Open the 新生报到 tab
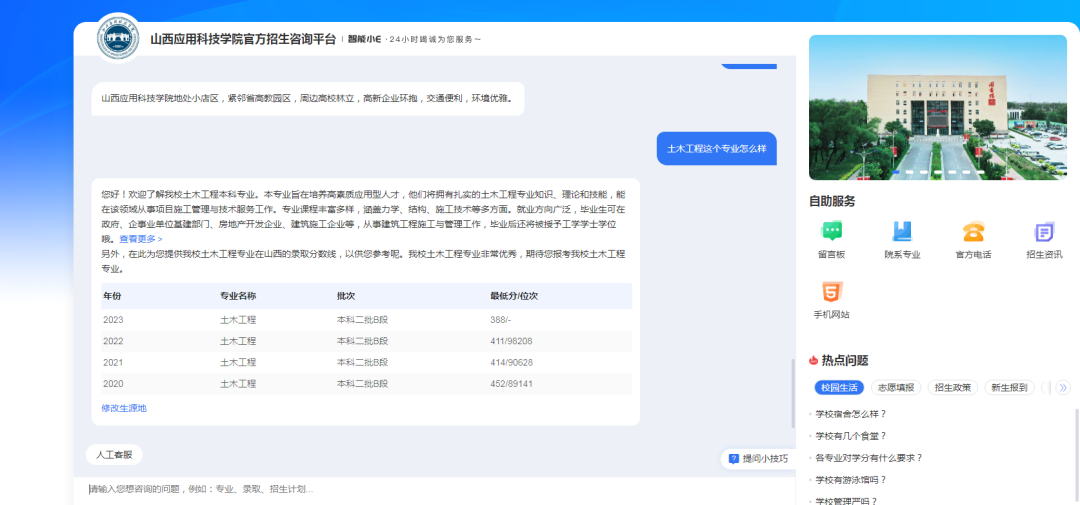 pyautogui.click(x=1008, y=387)
